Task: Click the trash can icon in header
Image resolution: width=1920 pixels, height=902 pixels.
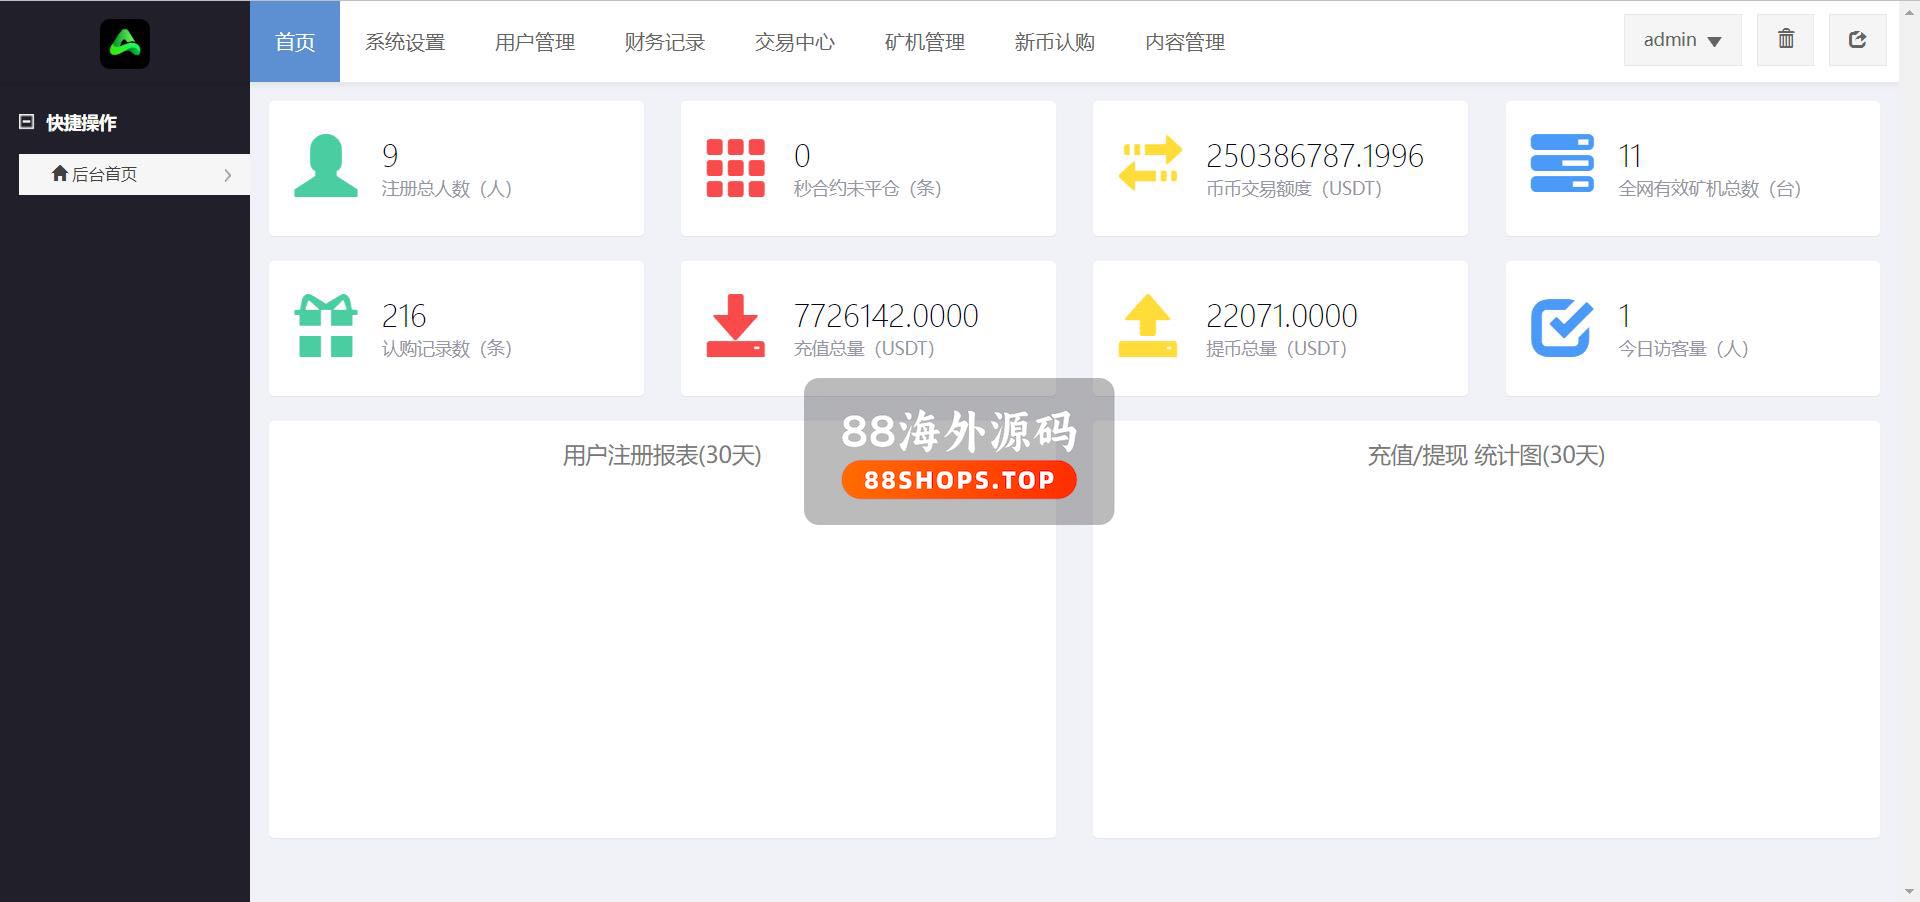Action: click(1785, 40)
